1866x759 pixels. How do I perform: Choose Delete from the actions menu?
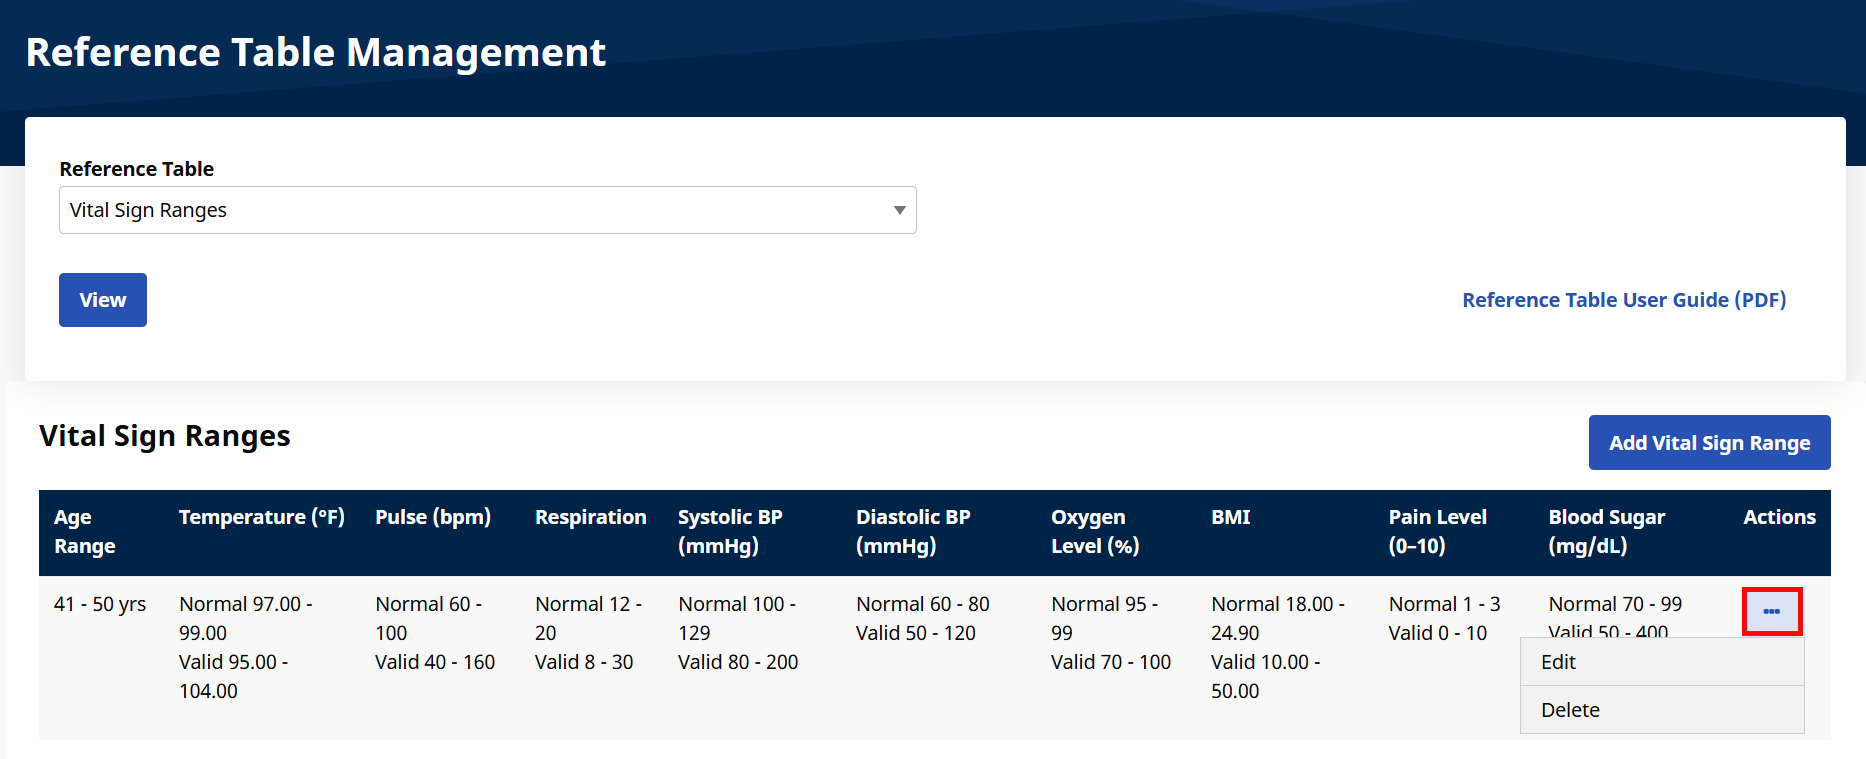[1662, 710]
